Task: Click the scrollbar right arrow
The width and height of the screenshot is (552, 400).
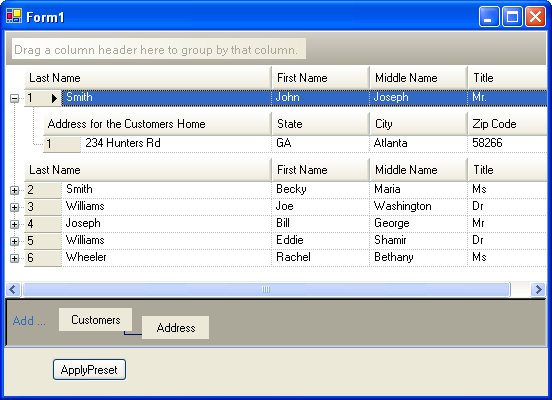Action: (538, 289)
